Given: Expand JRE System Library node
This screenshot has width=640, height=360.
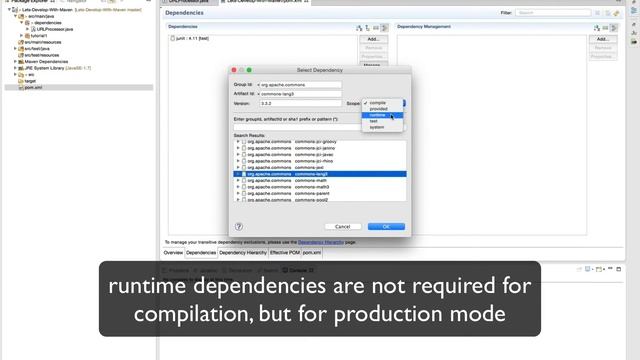Looking at the screenshot, I should tap(16, 68).
